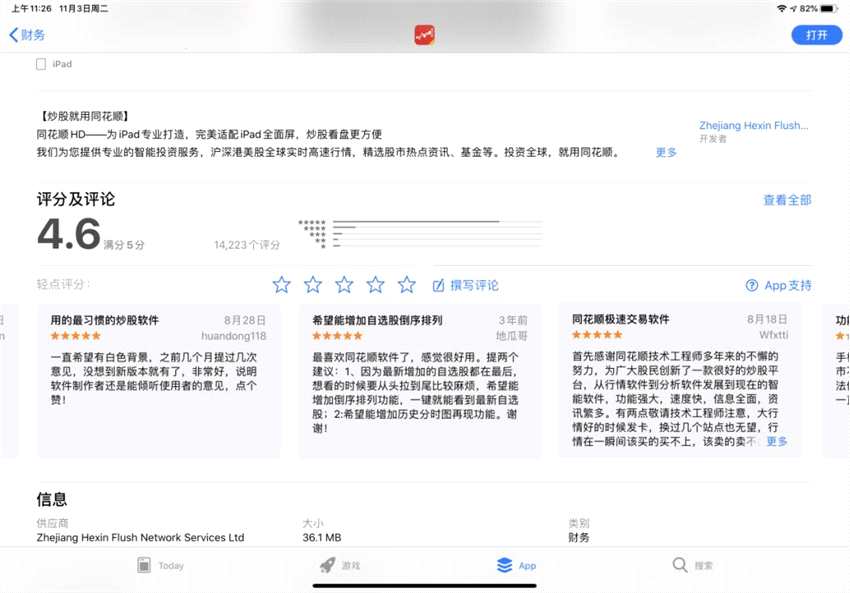Tap the 财务 category value under 类别
Screen dimensions: 850x593
pyautogui.click(x=579, y=538)
